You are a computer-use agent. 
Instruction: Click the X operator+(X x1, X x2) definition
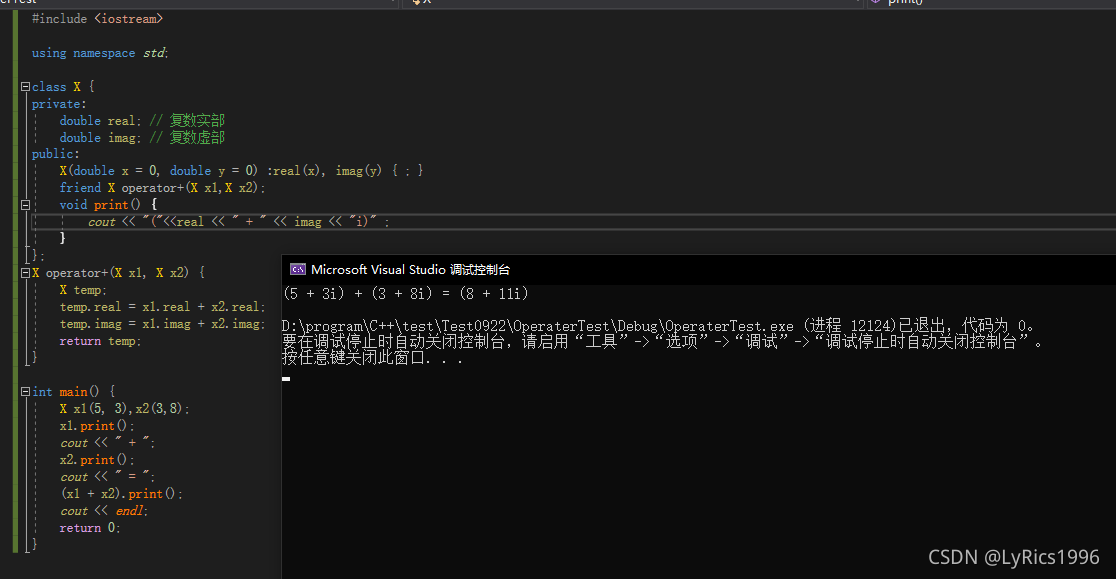coord(118,273)
